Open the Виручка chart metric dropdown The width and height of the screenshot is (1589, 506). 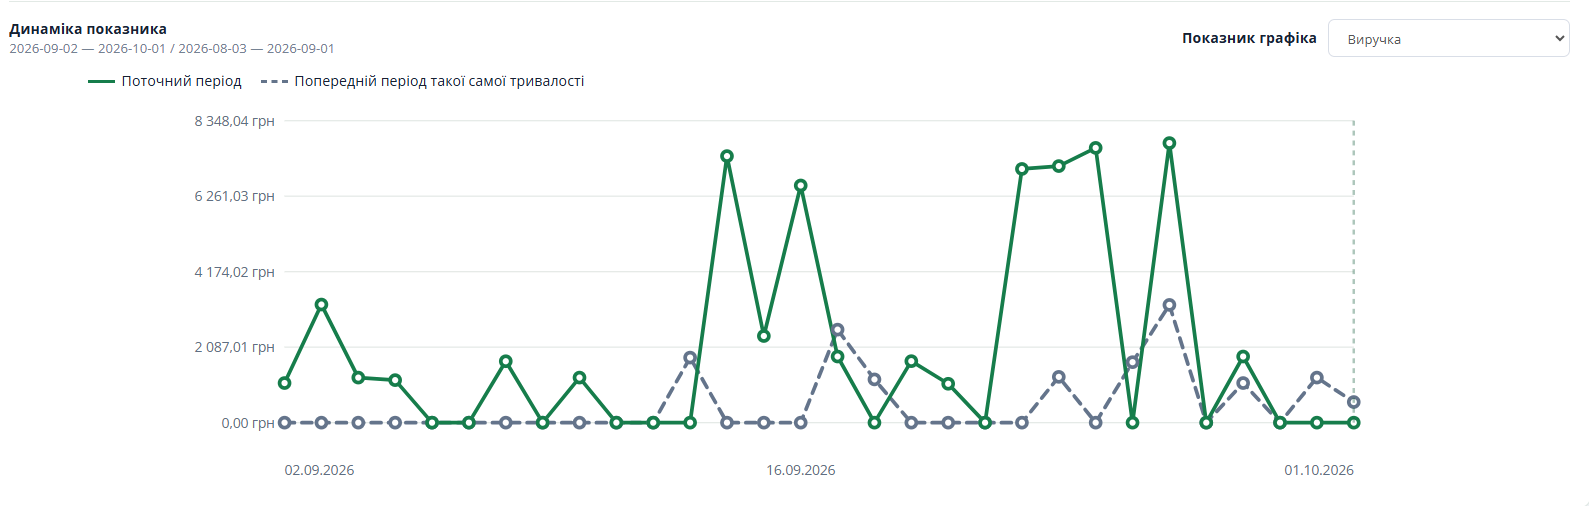tap(1448, 39)
